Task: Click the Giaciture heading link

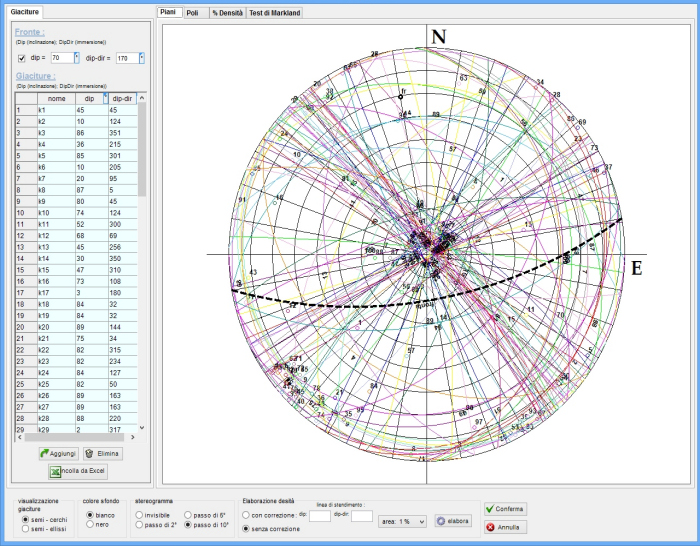Action: point(36,76)
